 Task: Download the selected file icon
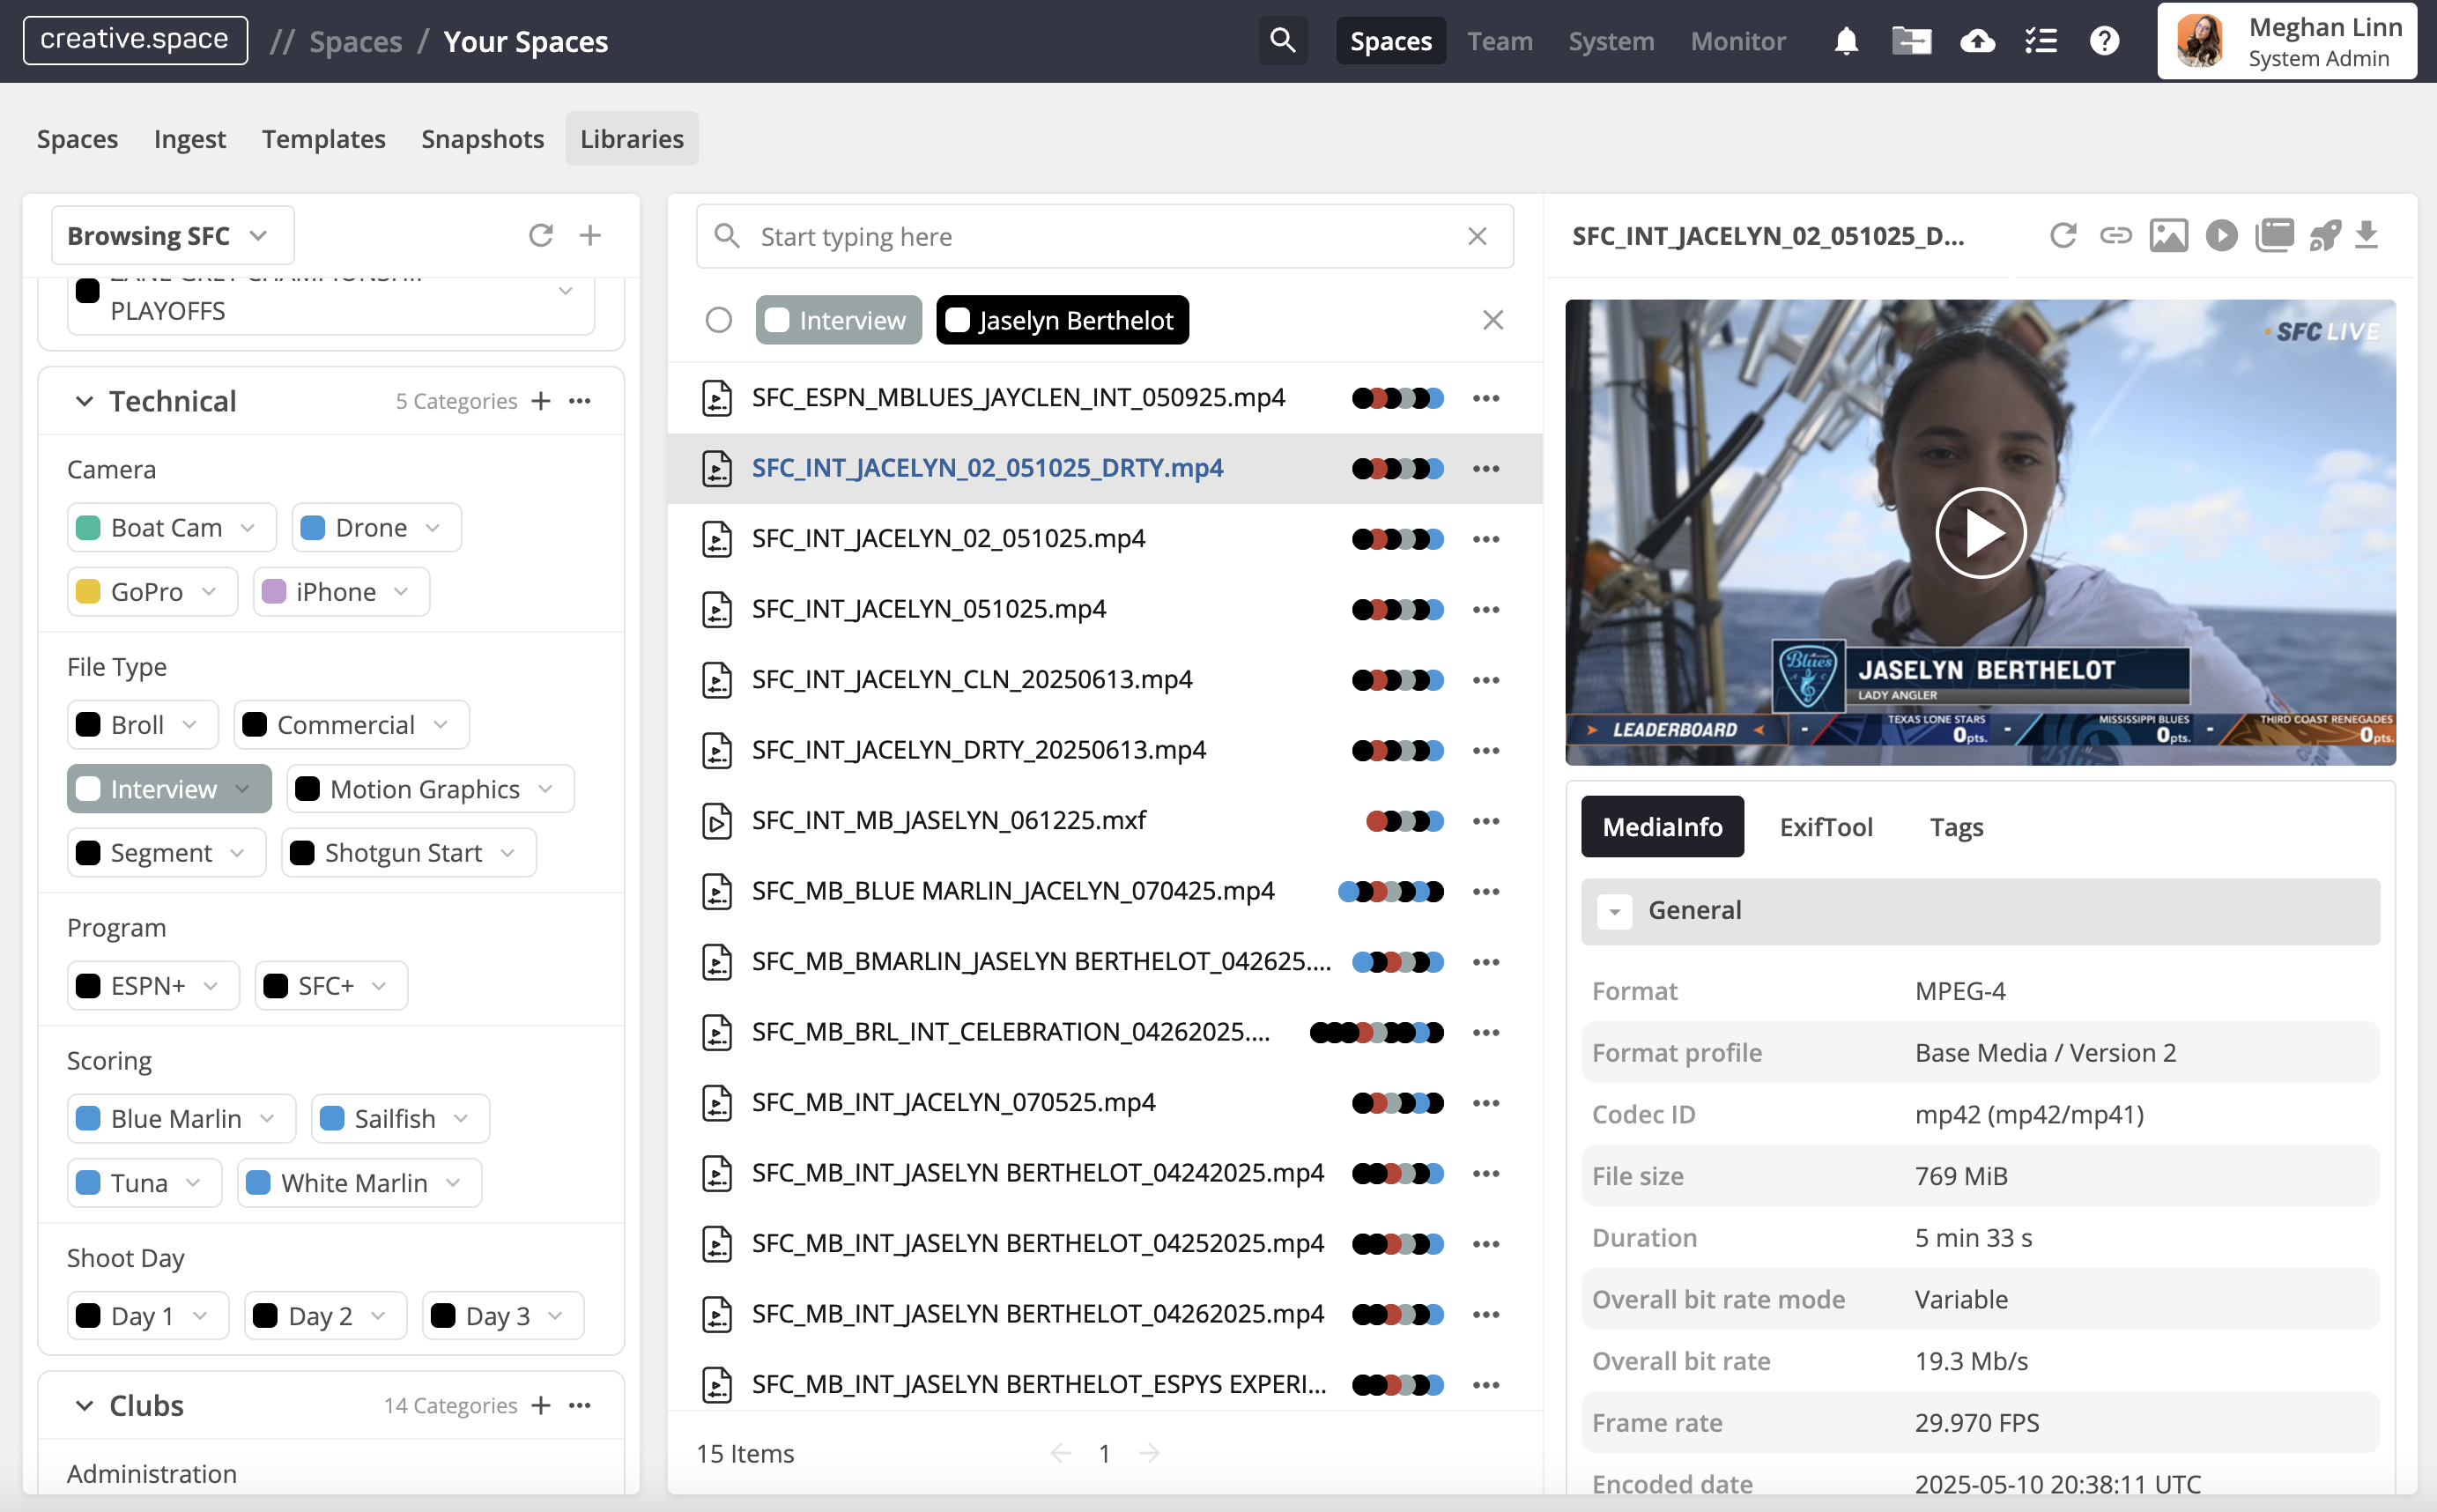[2366, 236]
